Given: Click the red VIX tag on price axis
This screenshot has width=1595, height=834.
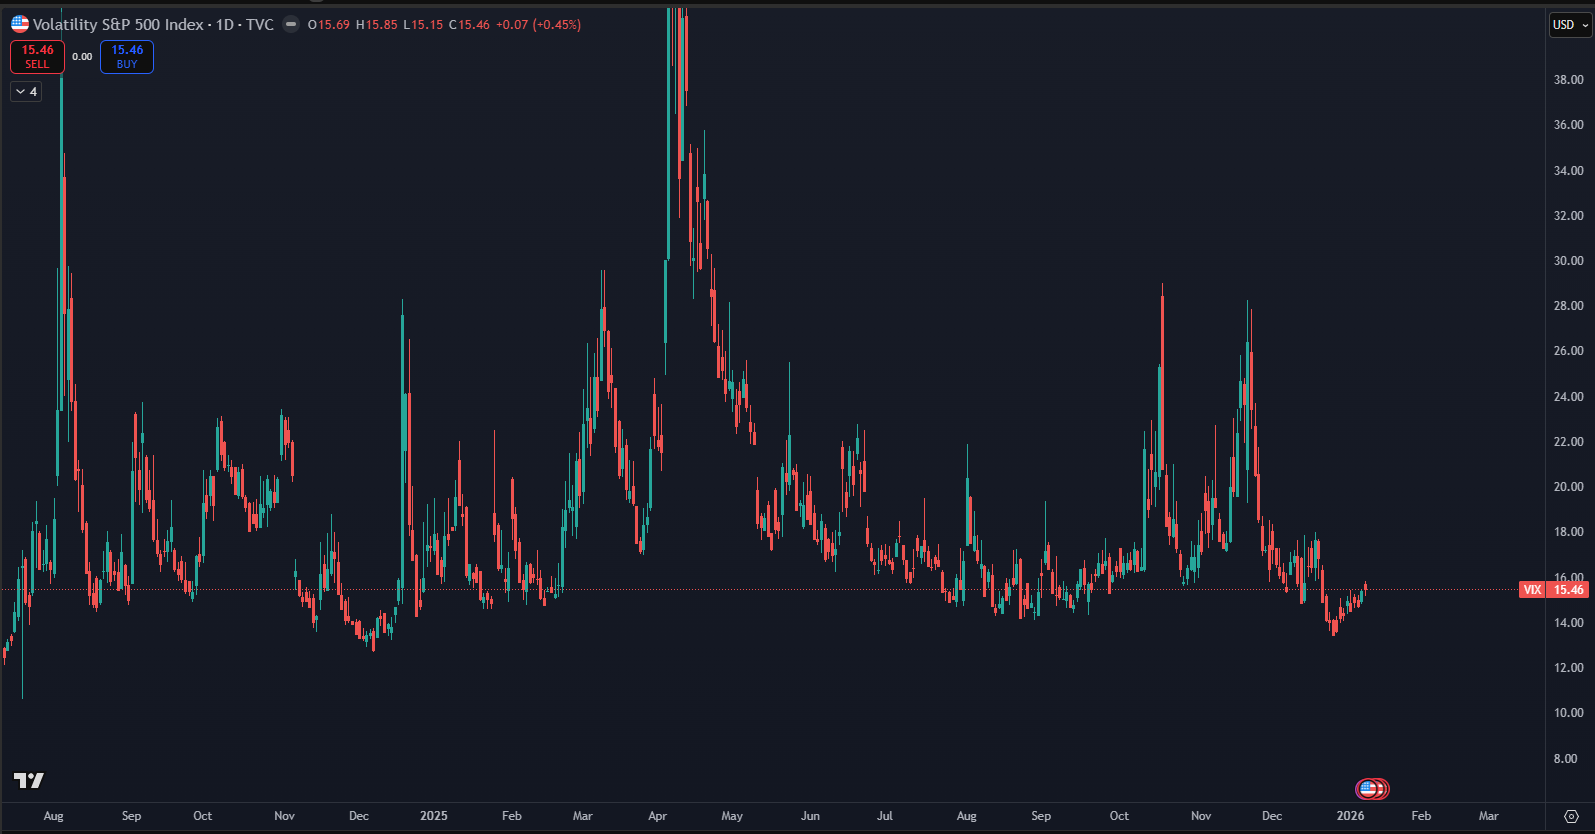Looking at the screenshot, I should click(1532, 590).
